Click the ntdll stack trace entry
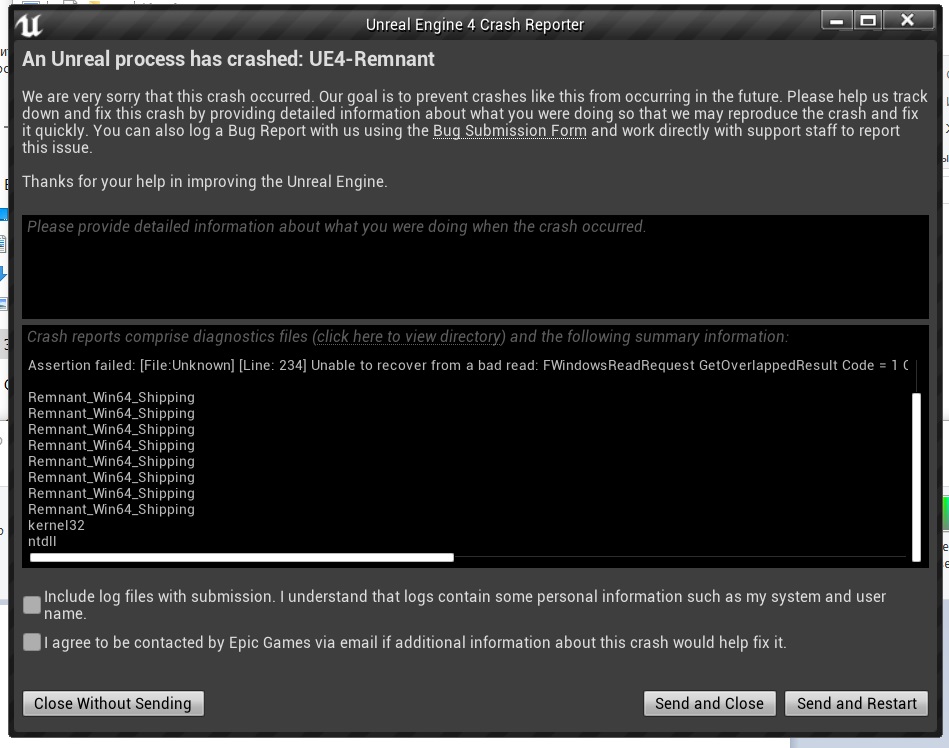 pyautogui.click(x=43, y=541)
